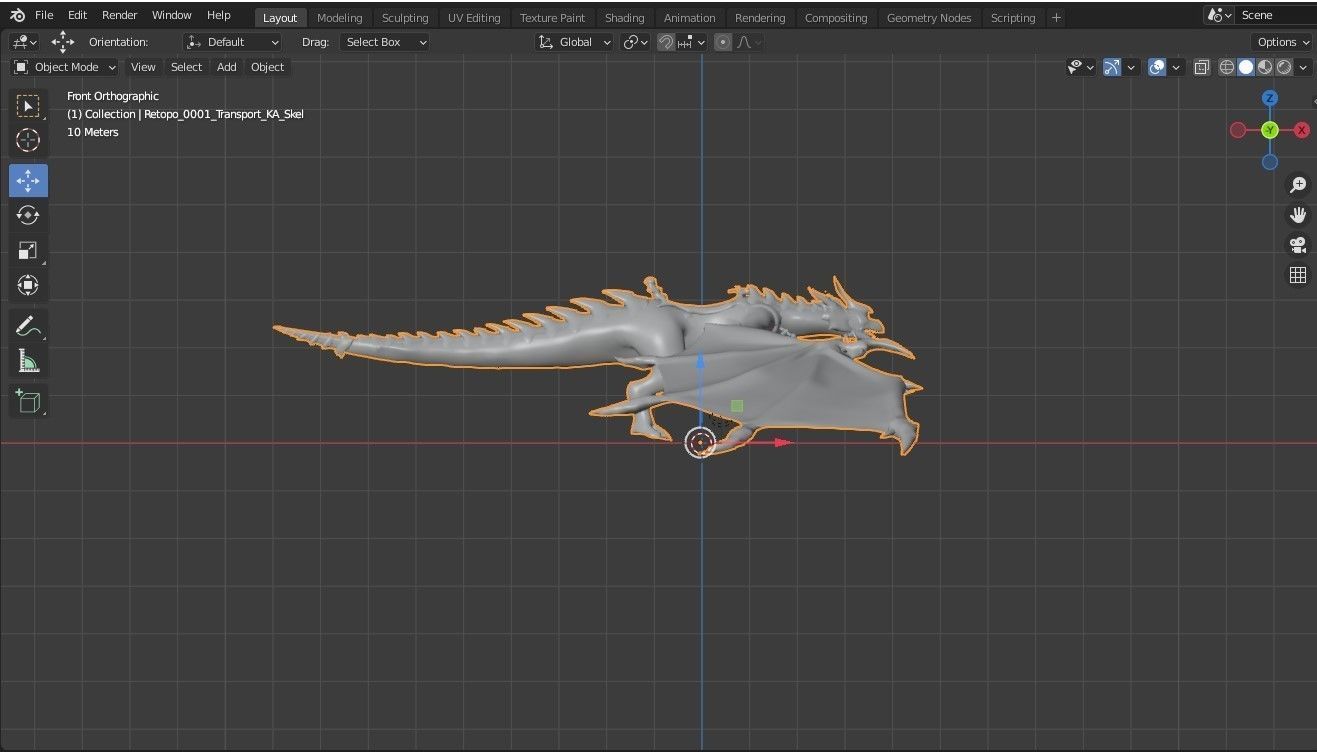The image size is (1317, 752).
Task: Click the green plane handle of move gizmo
Action: click(x=737, y=406)
